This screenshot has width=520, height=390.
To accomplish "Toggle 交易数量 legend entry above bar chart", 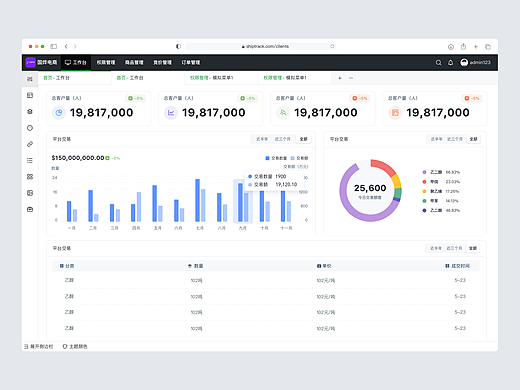I will coord(276,158).
